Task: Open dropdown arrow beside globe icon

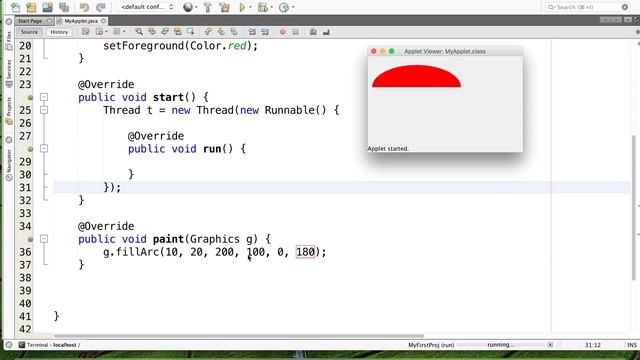Action: [x=196, y=7]
